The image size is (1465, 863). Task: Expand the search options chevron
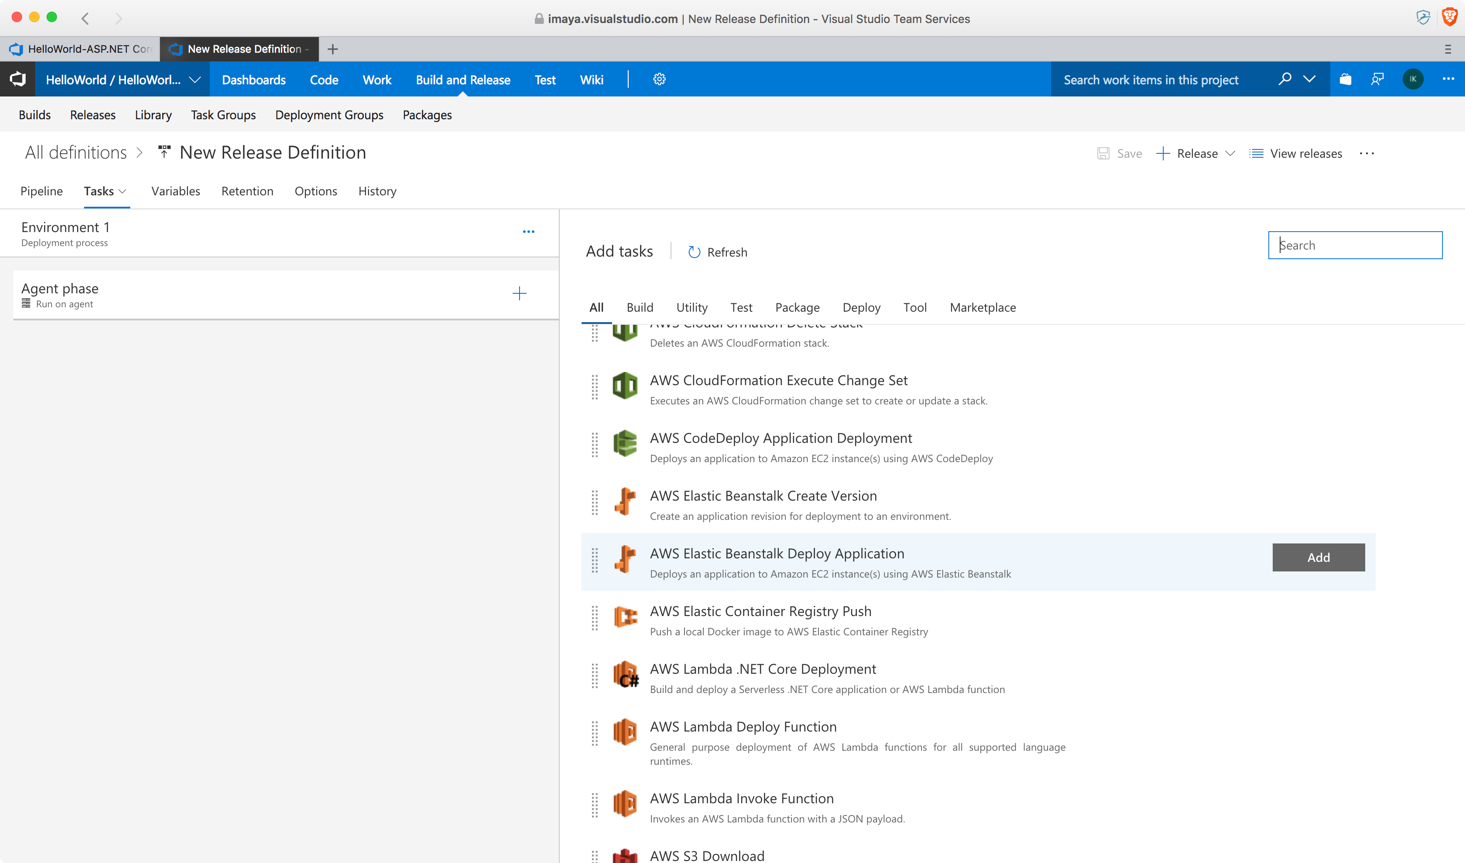(1309, 79)
